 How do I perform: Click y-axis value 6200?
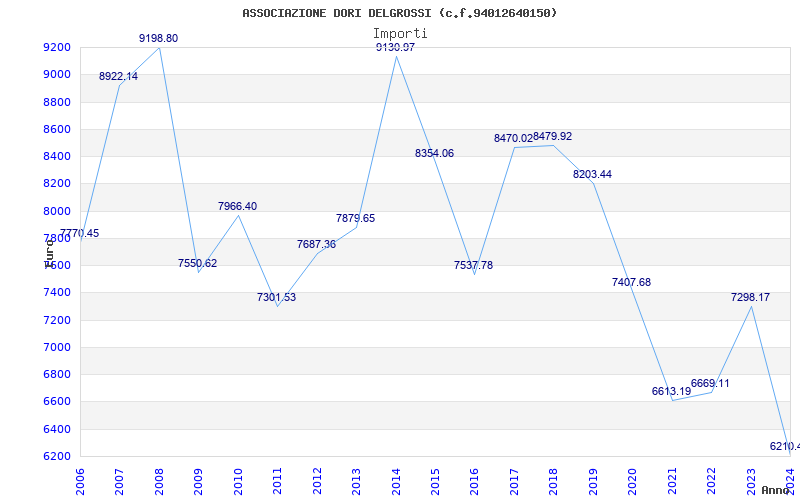57,456
